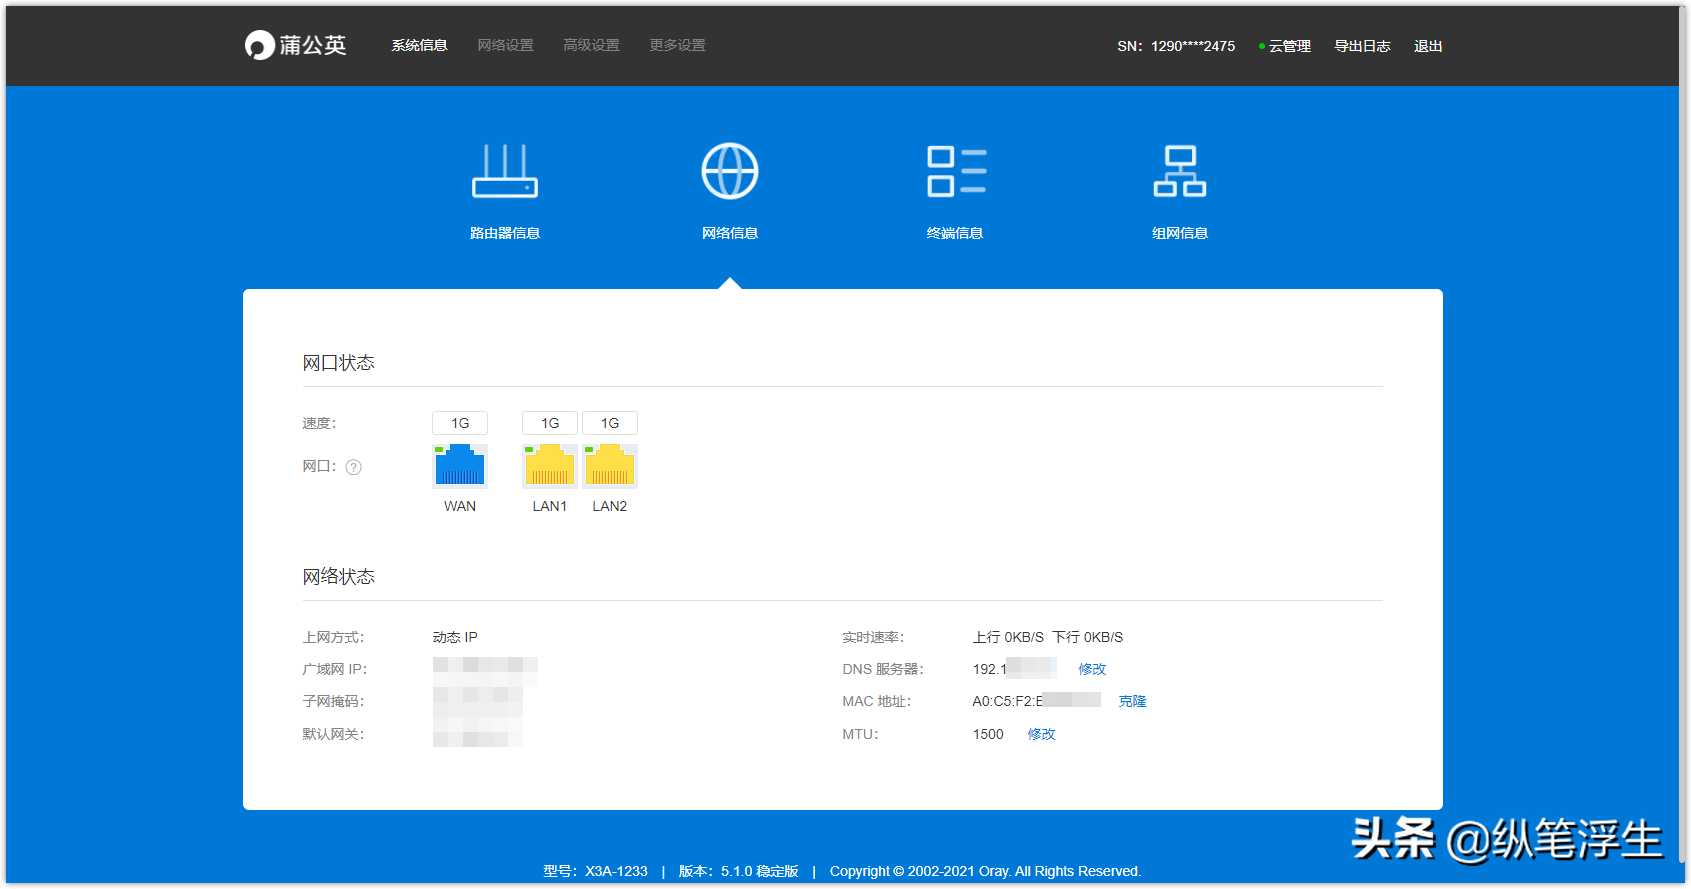This screenshot has width=1691, height=889.
Task: Click the 蒲公英 logo
Action: point(296,45)
